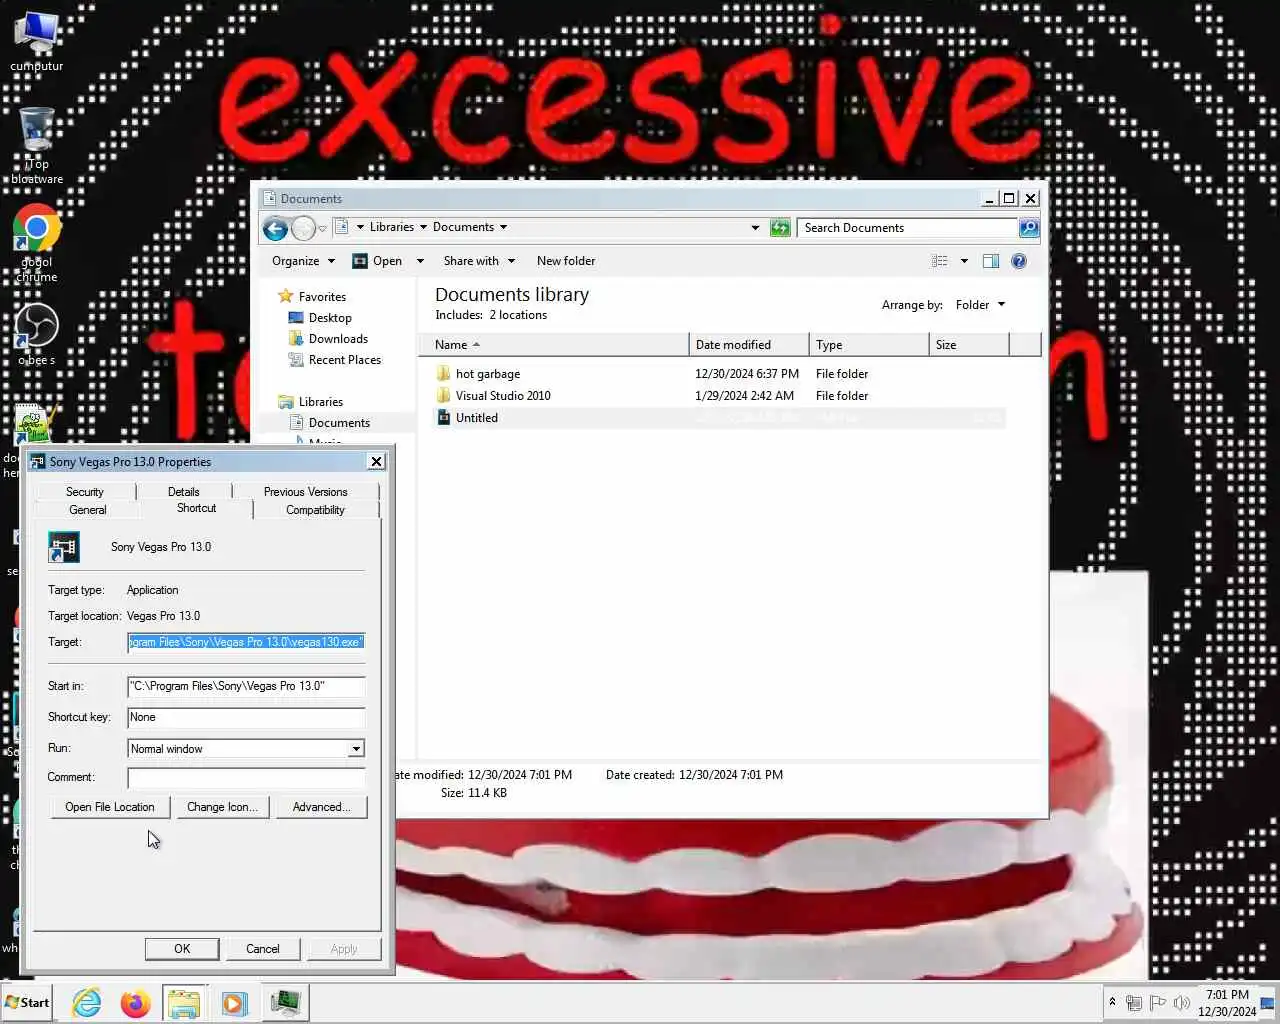
Task: Select the Visual Studio 2010 folder icon
Action: tap(444, 396)
